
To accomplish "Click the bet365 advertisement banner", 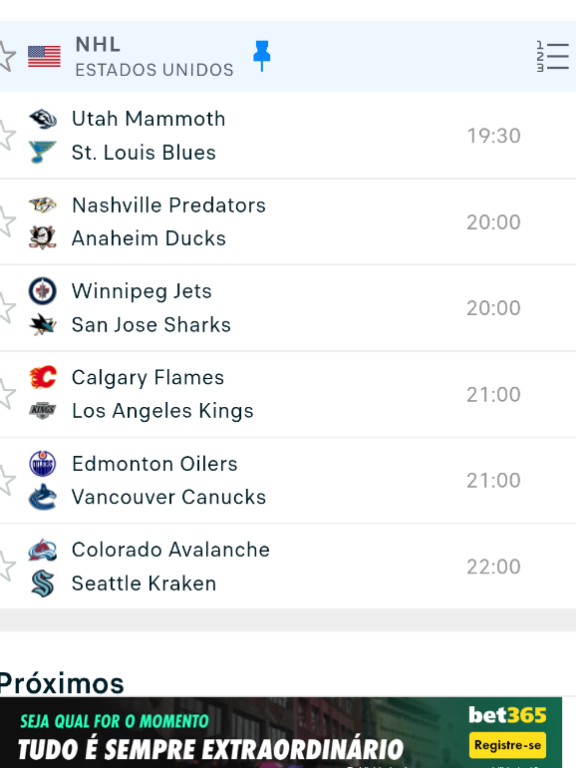I will [x=281, y=733].
